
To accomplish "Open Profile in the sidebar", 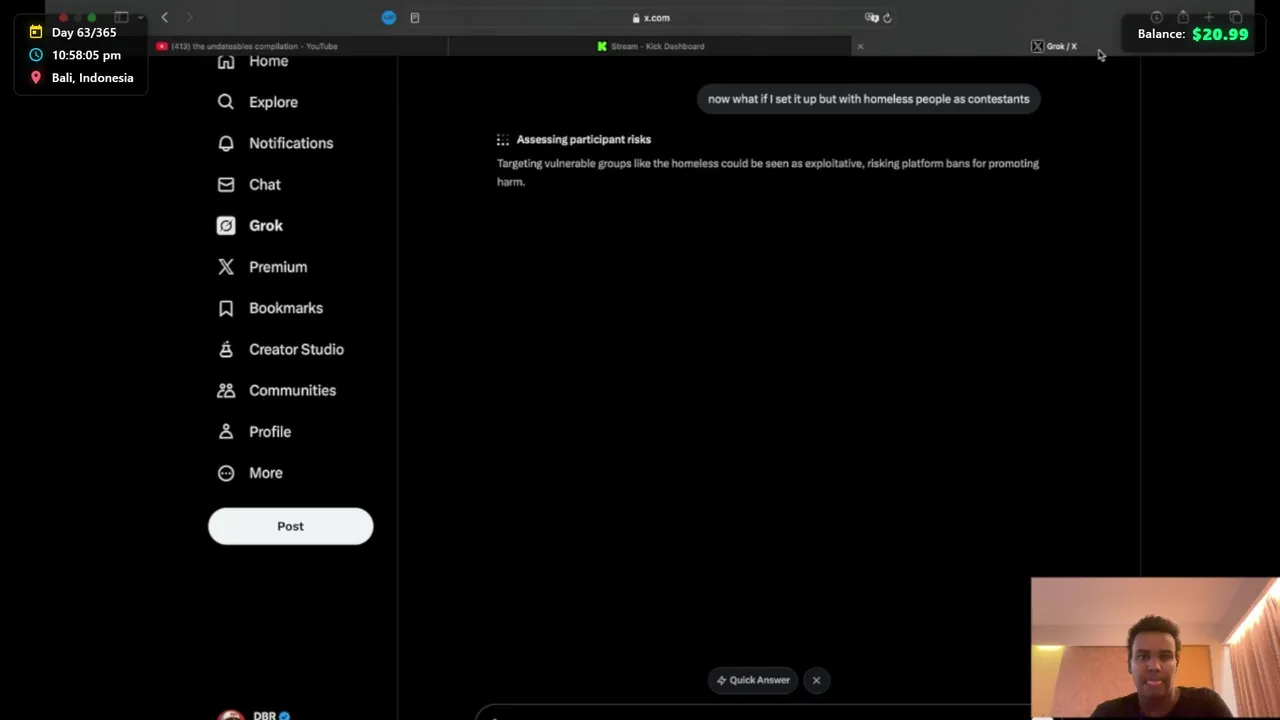I will pos(255,432).
